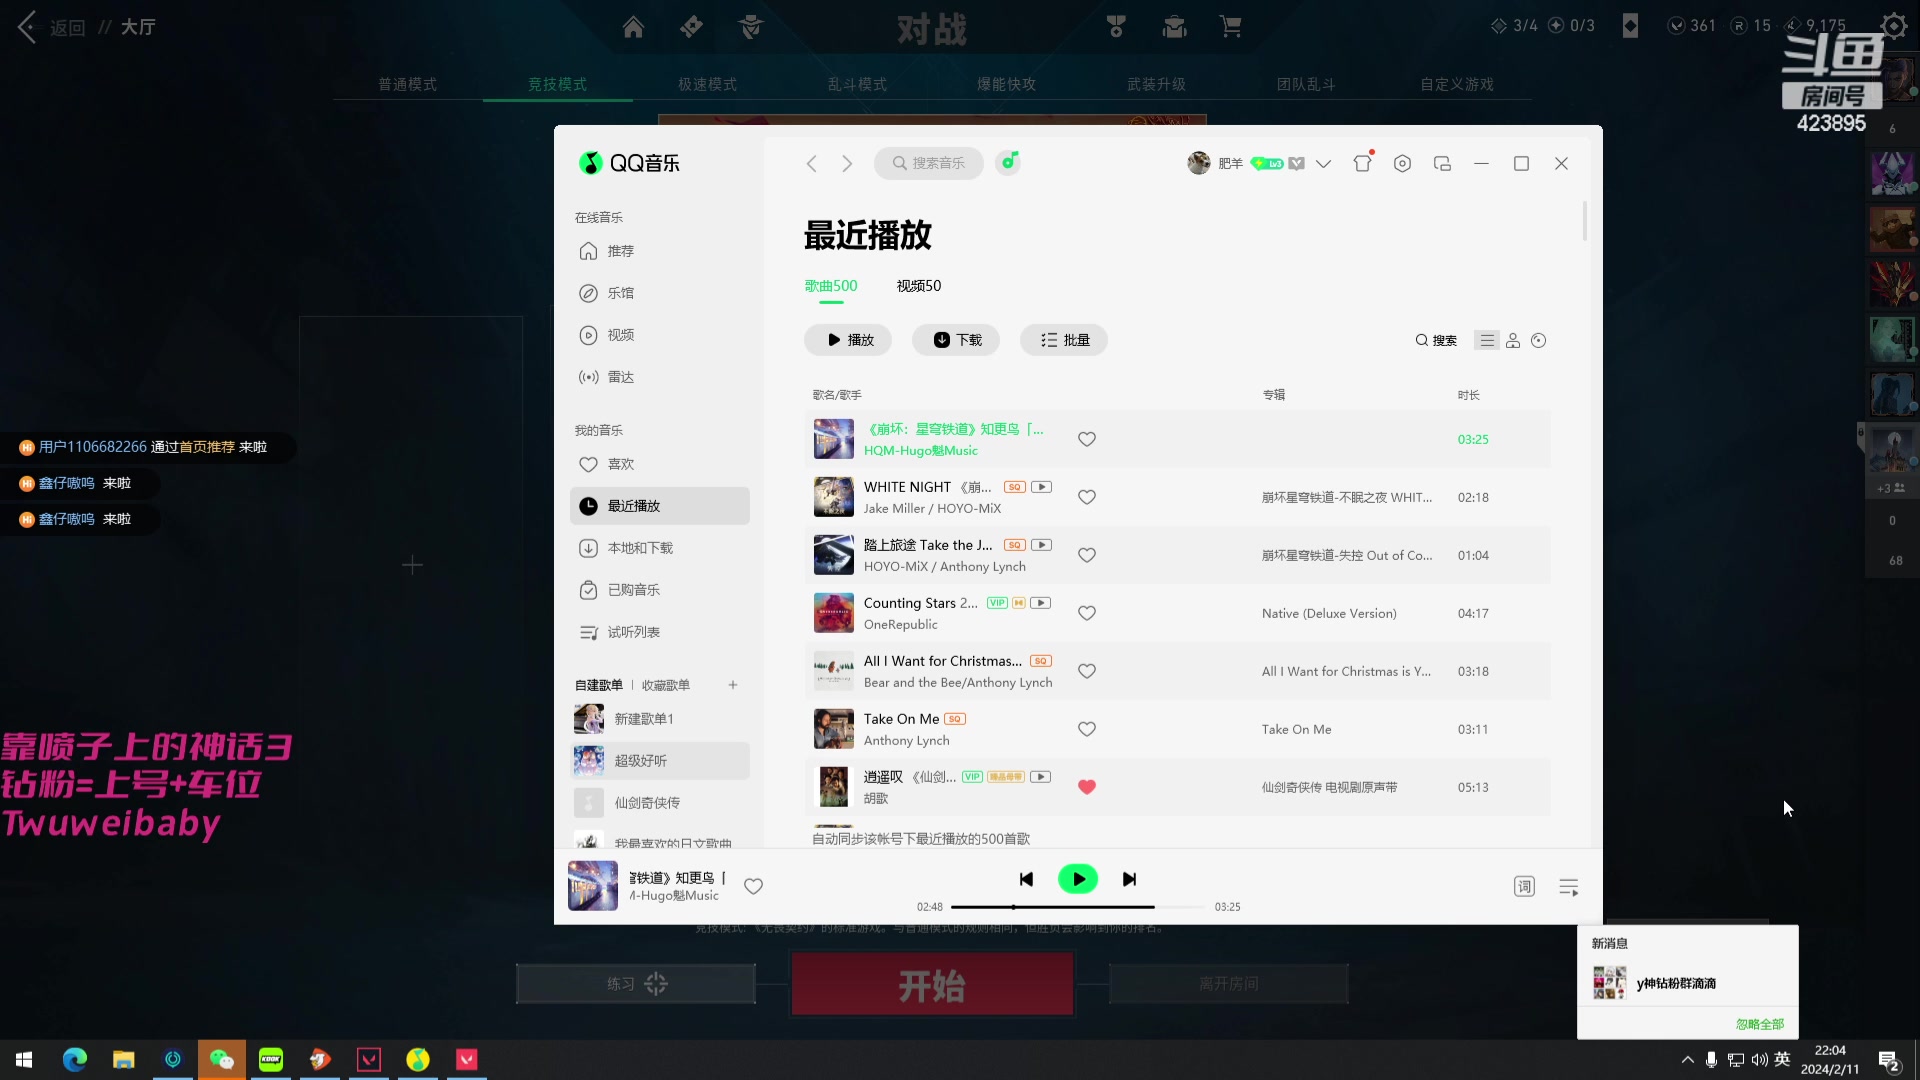Switch to album grouping view icon
Screen dimensions: 1920x1080
tap(1539, 340)
